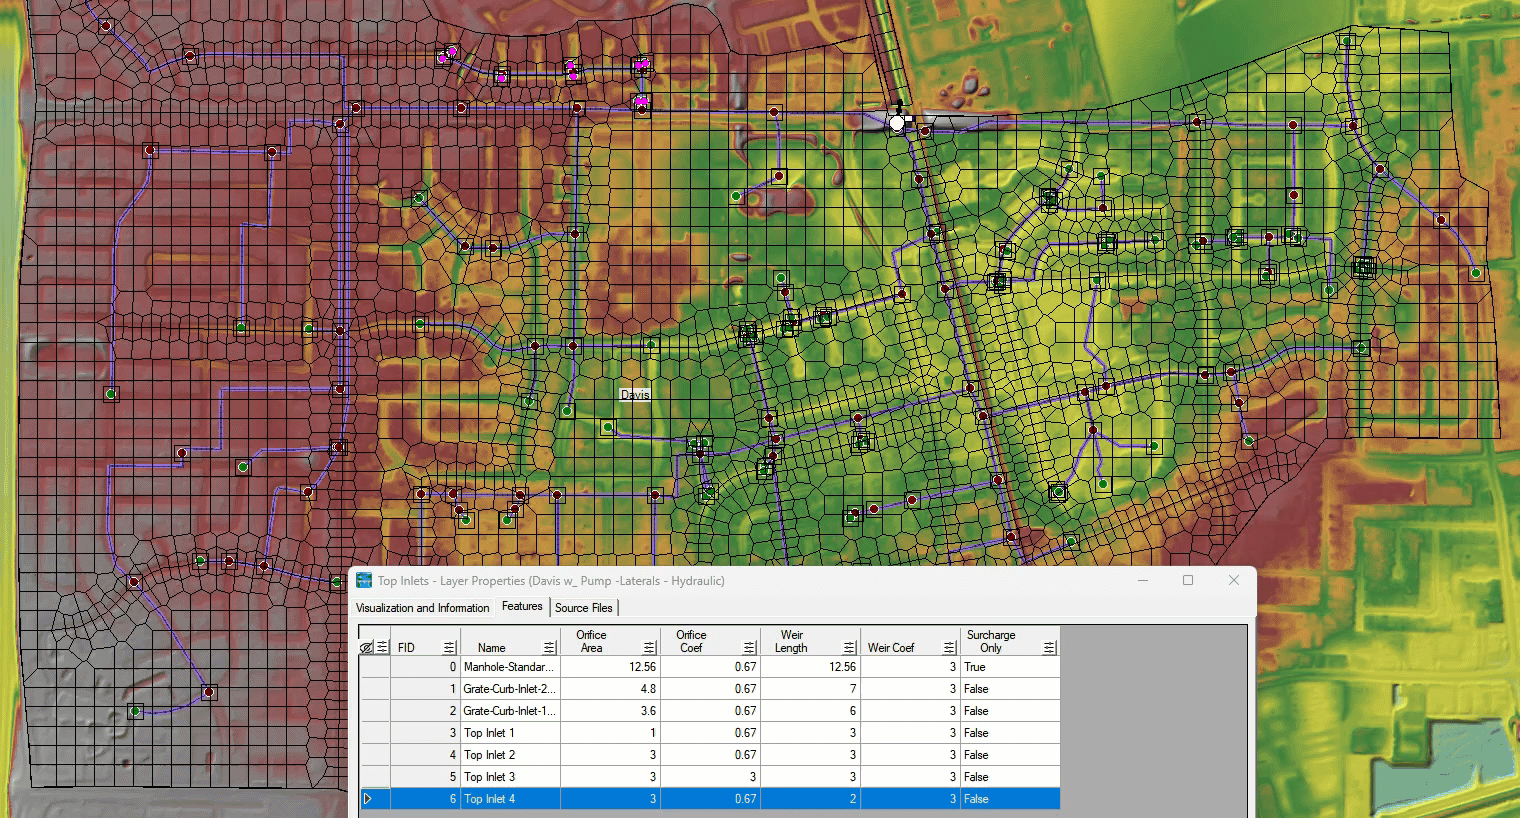Open the Source Files tab

(x=584, y=608)
